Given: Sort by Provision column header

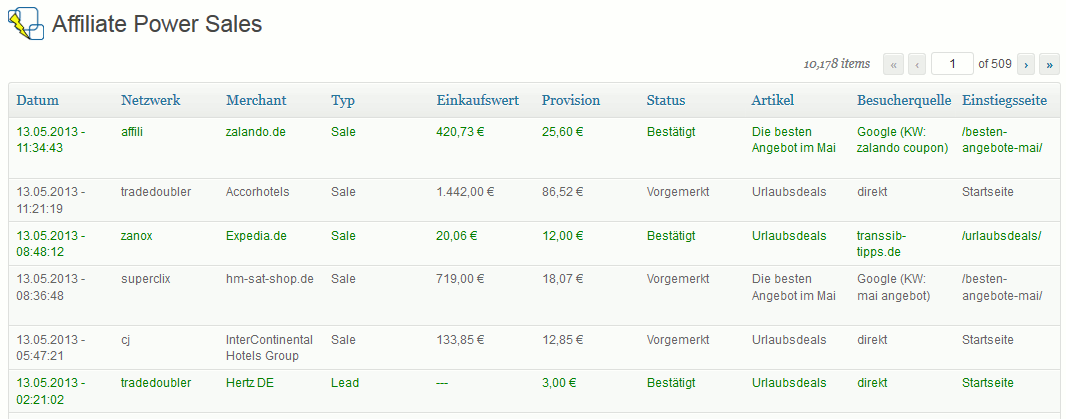Looking at the screenshot, I should (x=570, y=100).
